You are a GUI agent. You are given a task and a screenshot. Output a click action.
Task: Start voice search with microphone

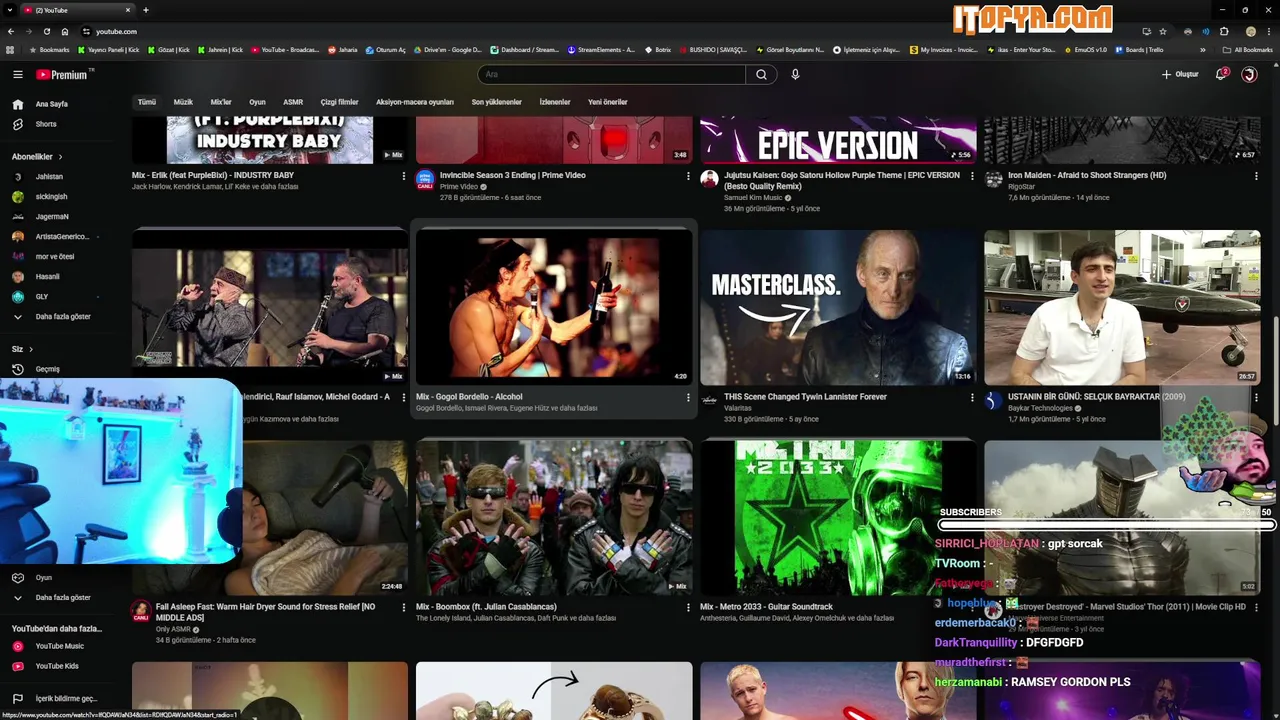coord(795,74)
